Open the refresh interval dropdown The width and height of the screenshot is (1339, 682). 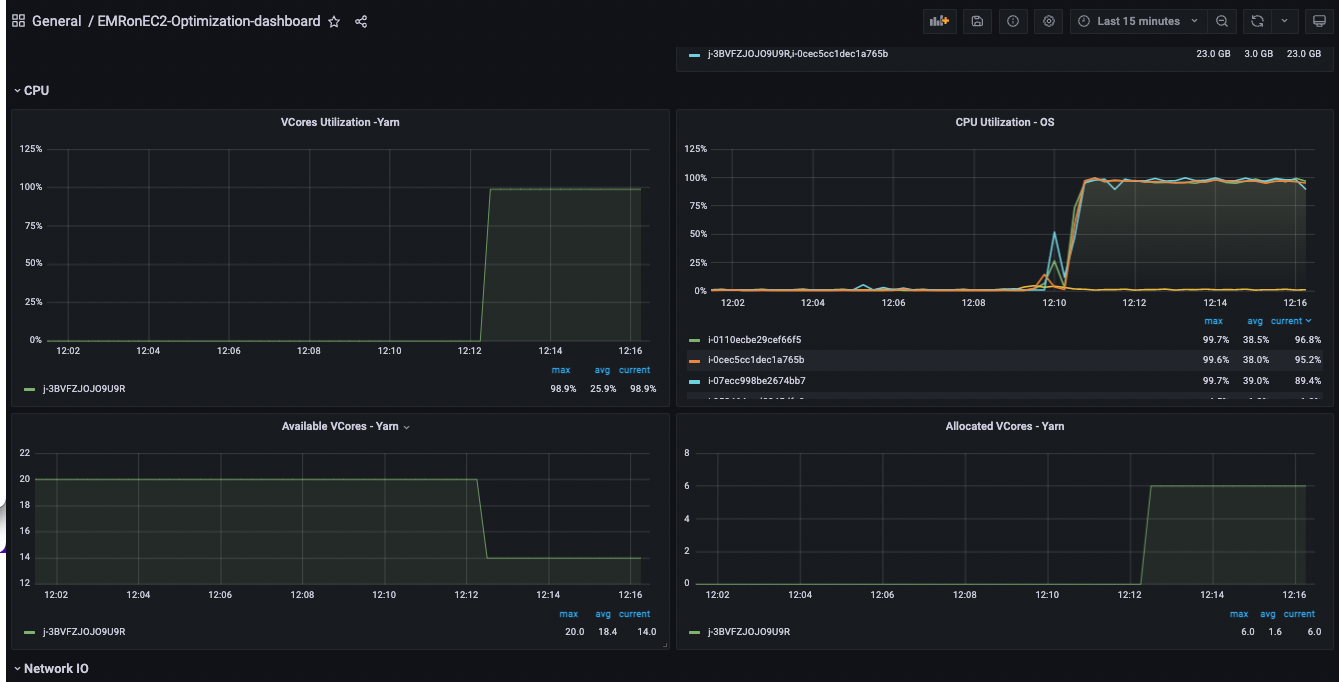pyautogui.click(x=1285, y=21)
